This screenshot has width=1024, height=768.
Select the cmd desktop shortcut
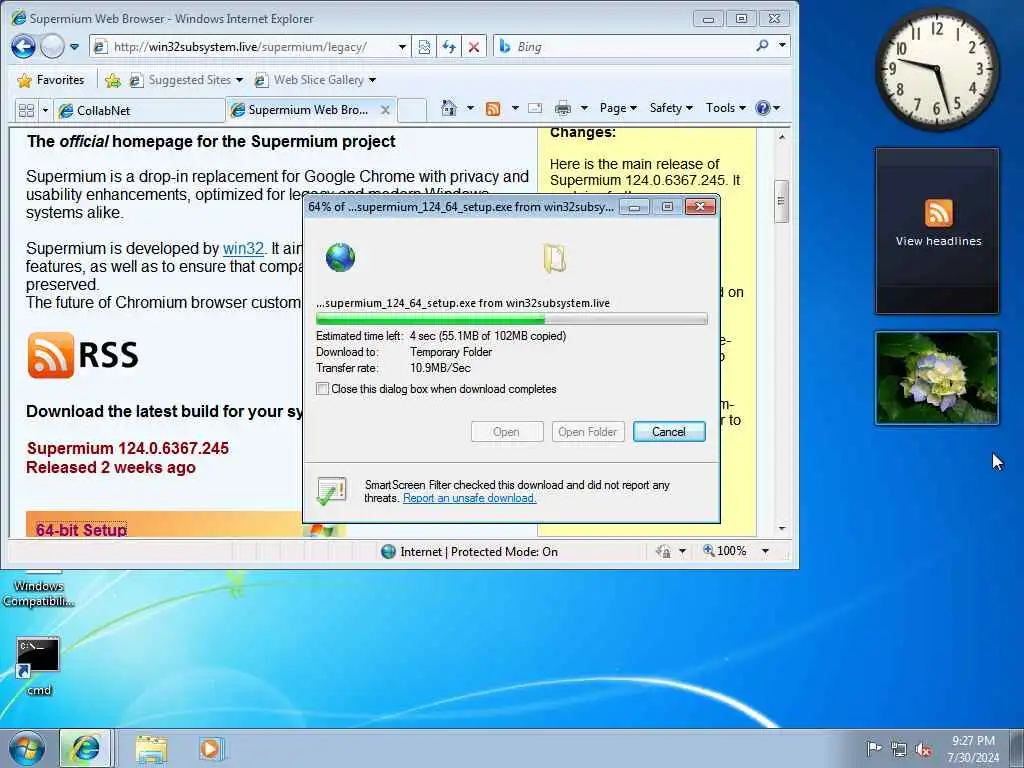point(39,665)
